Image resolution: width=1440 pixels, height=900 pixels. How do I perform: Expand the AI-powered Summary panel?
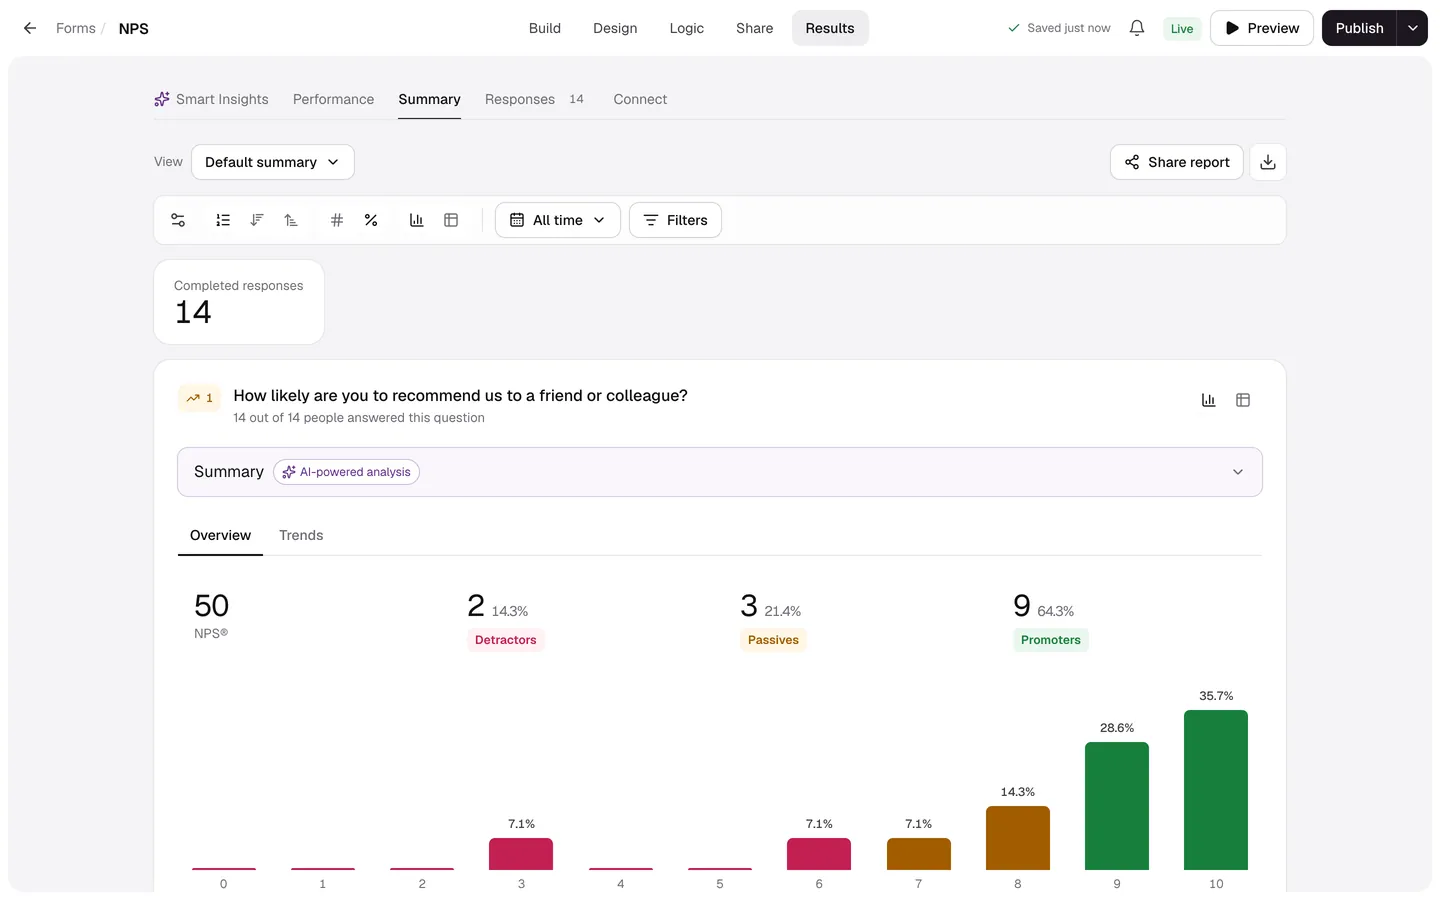click(720, 472)
